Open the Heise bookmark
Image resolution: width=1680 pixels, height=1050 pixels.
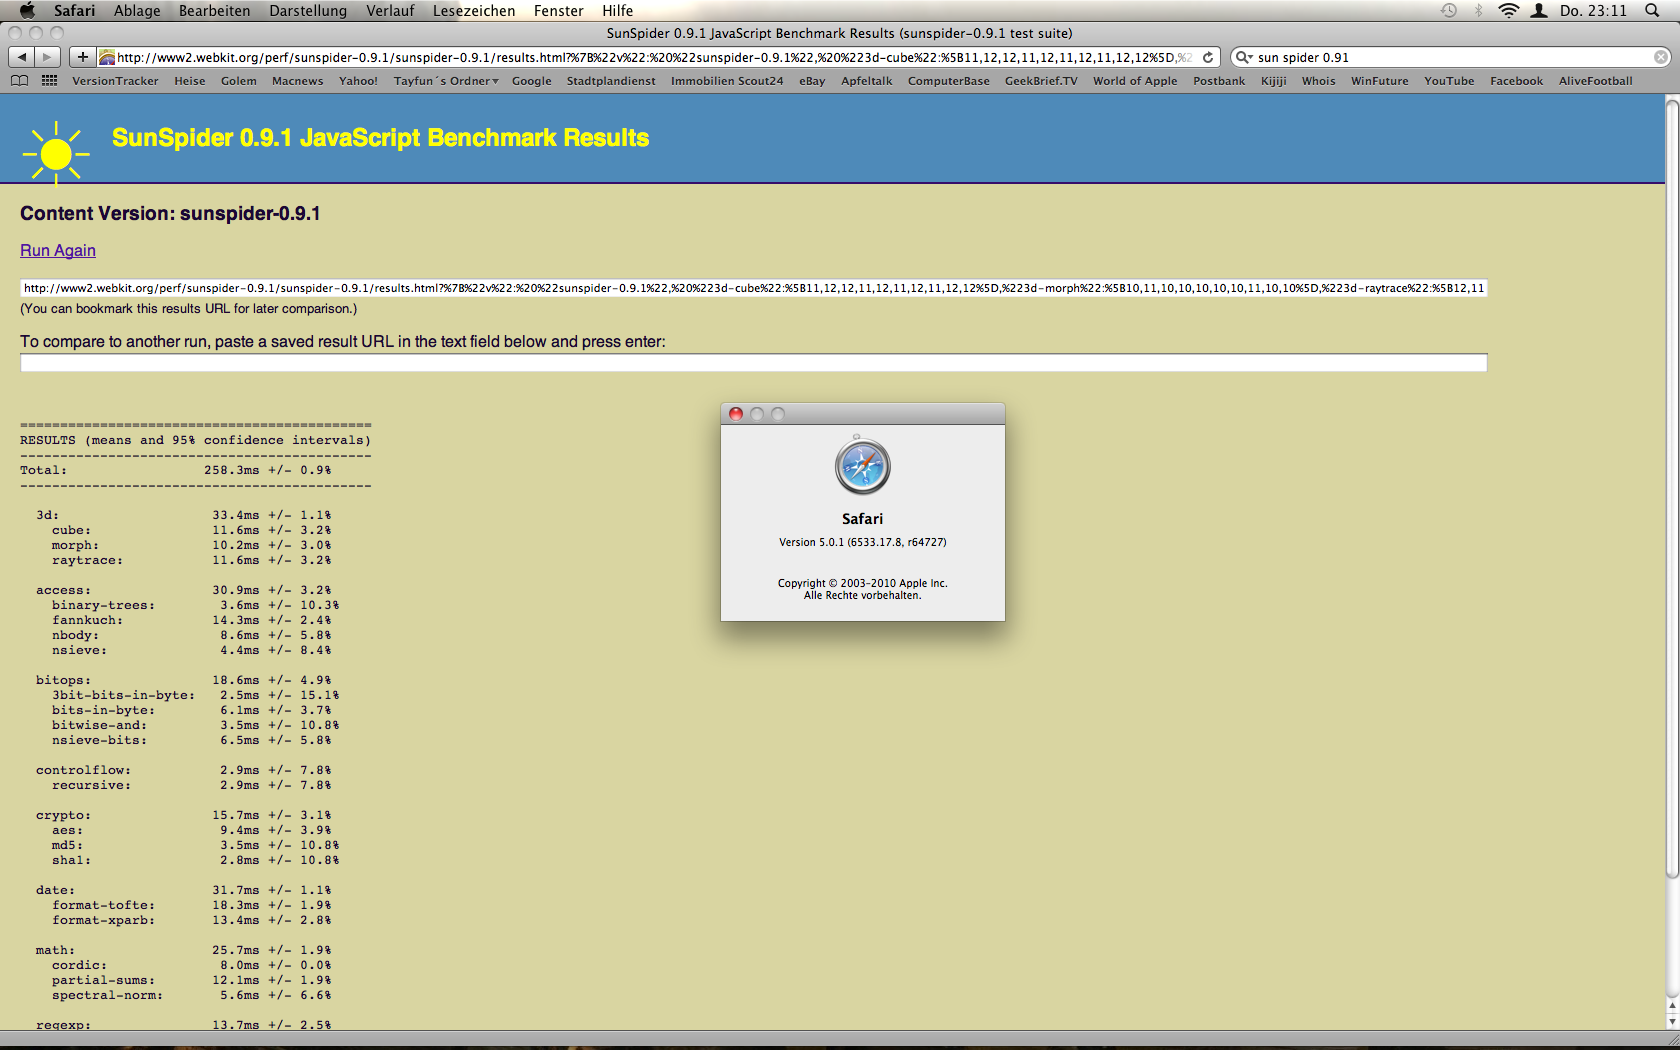point(189,81)
